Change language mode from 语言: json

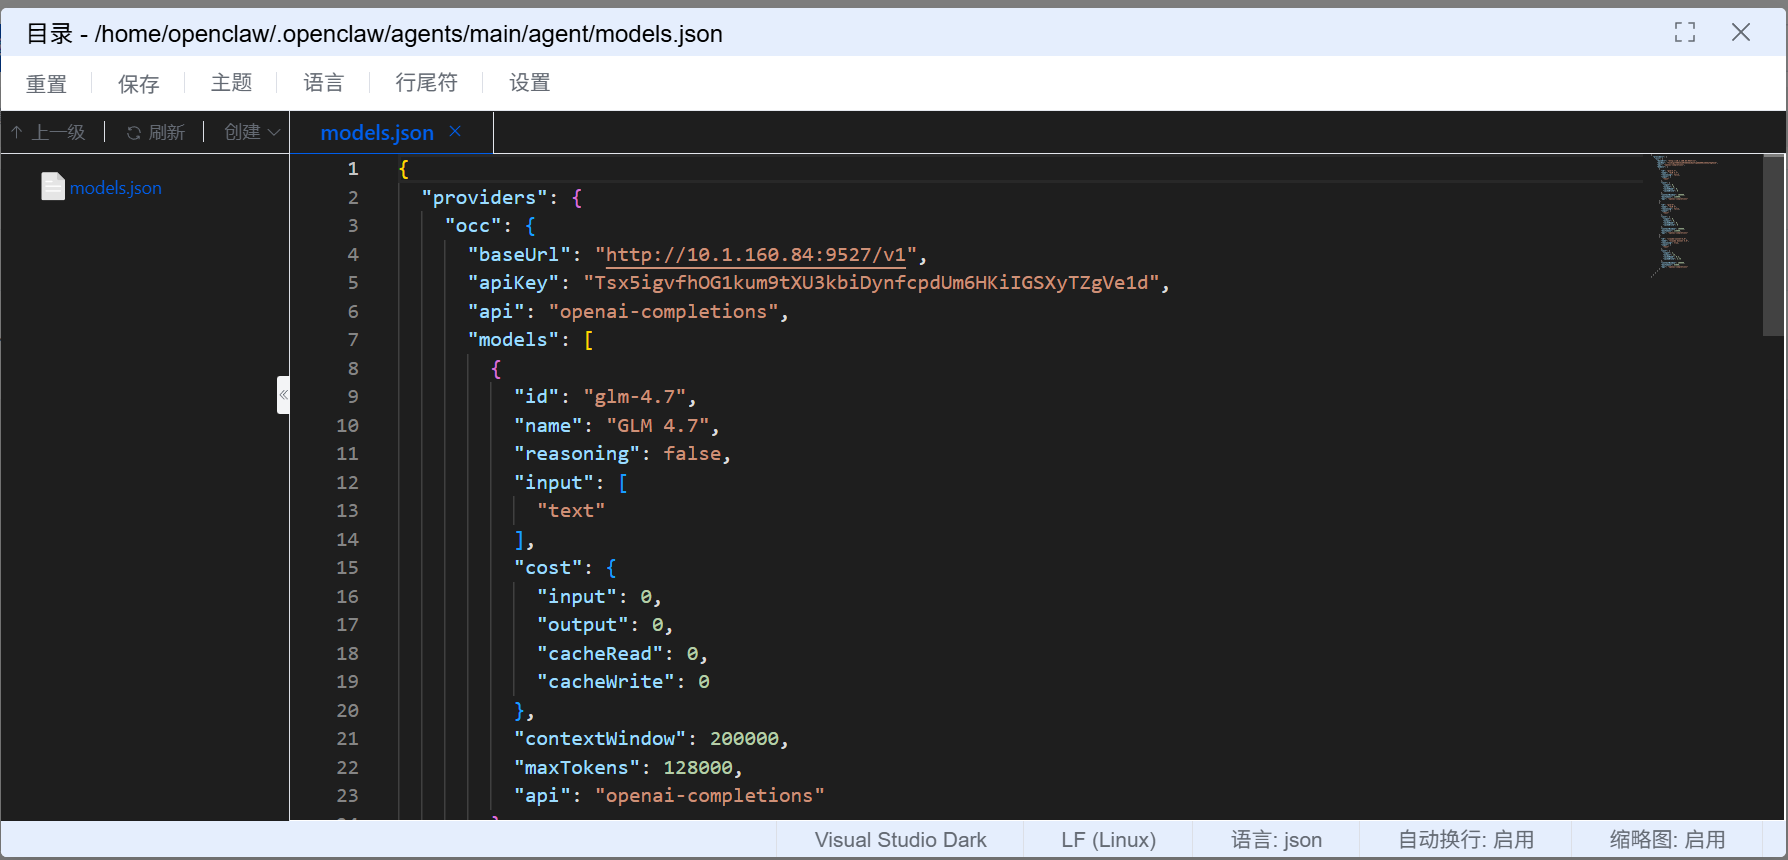1276,840
